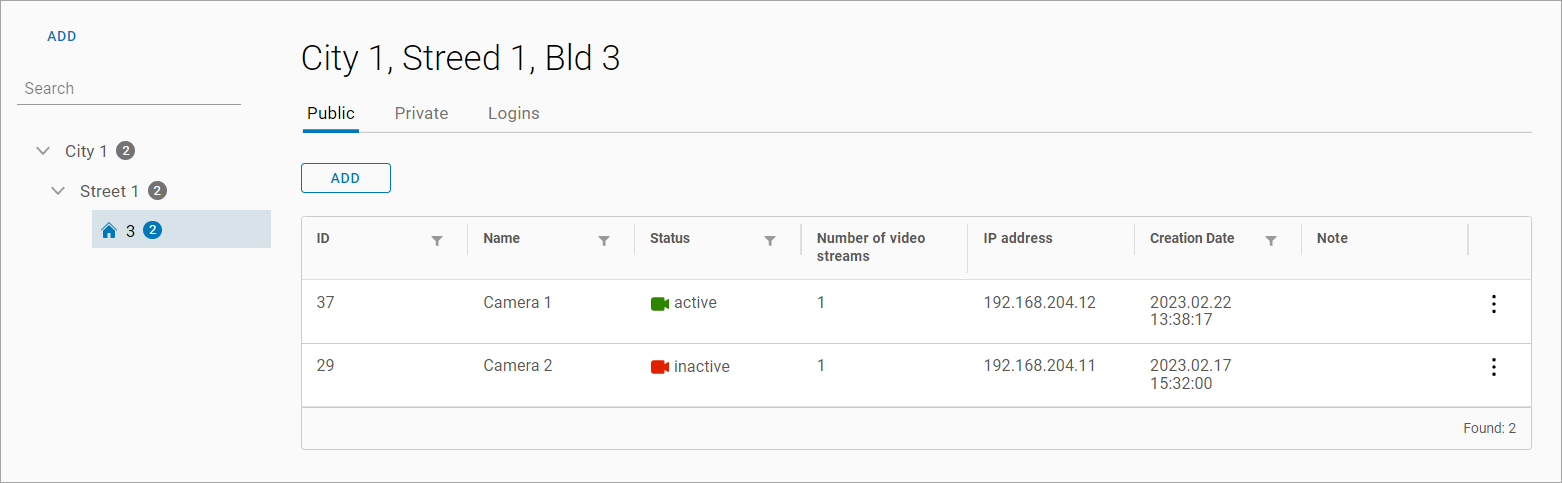This screenshot has height=483, width=1562.
Task: Click the green active camera icon
Action: pos(659,303)
